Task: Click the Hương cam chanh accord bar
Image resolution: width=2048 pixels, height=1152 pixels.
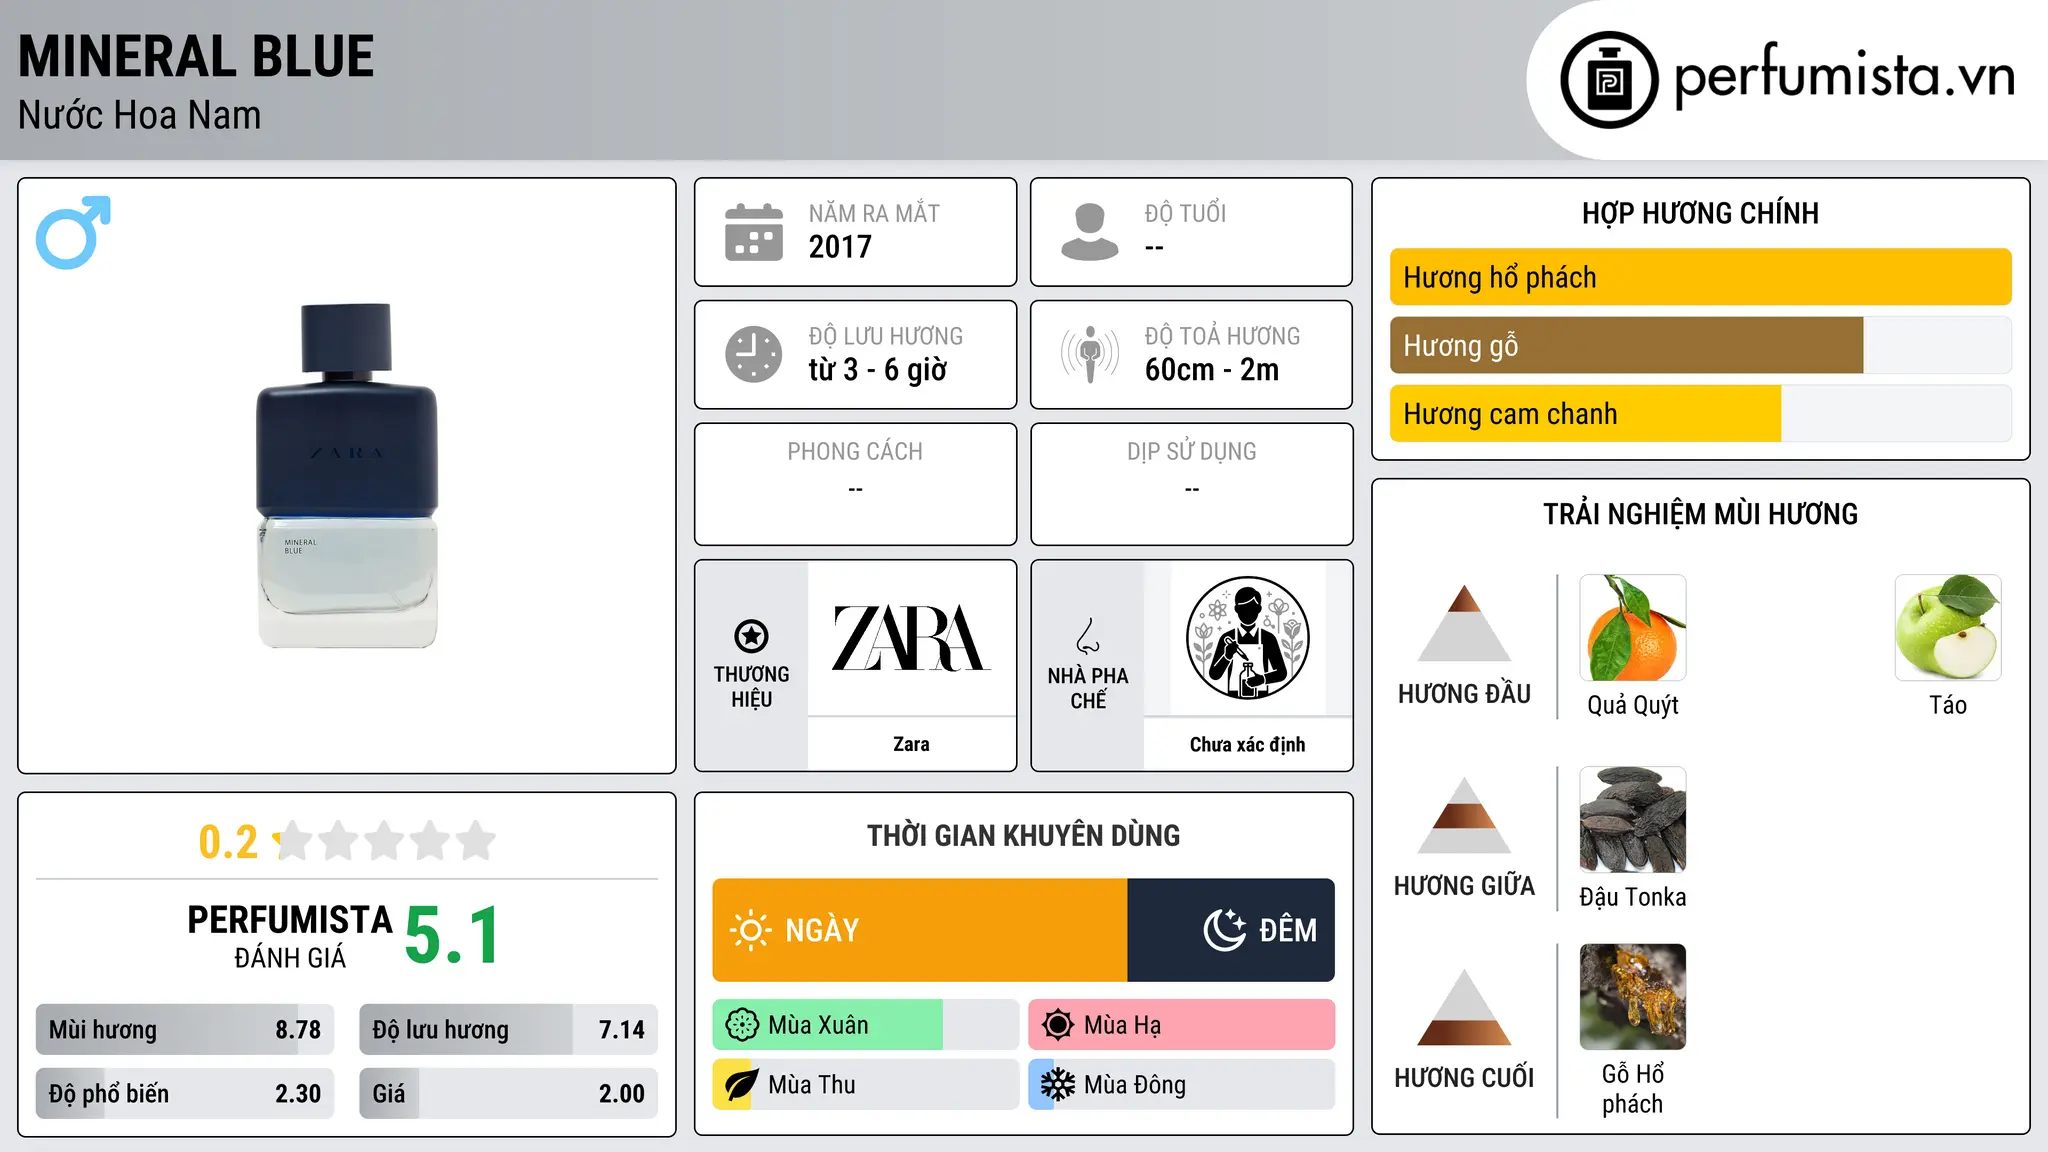Action: click(1701, 414)
